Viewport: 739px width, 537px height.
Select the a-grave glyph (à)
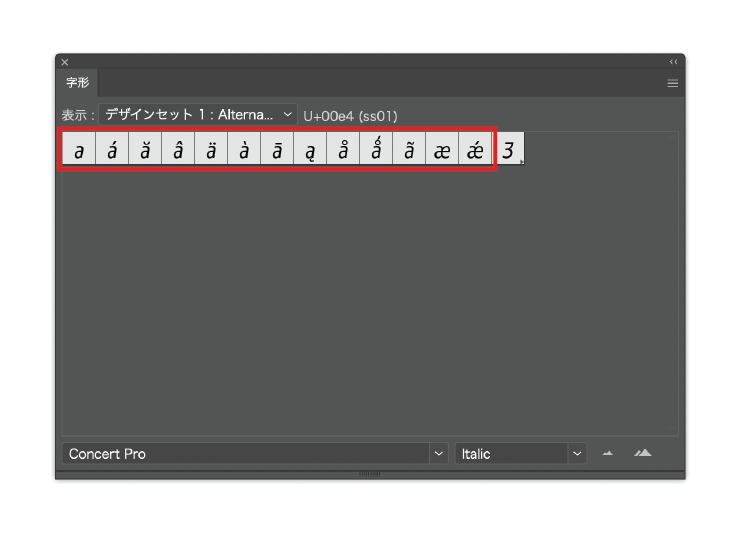[244, 151]
